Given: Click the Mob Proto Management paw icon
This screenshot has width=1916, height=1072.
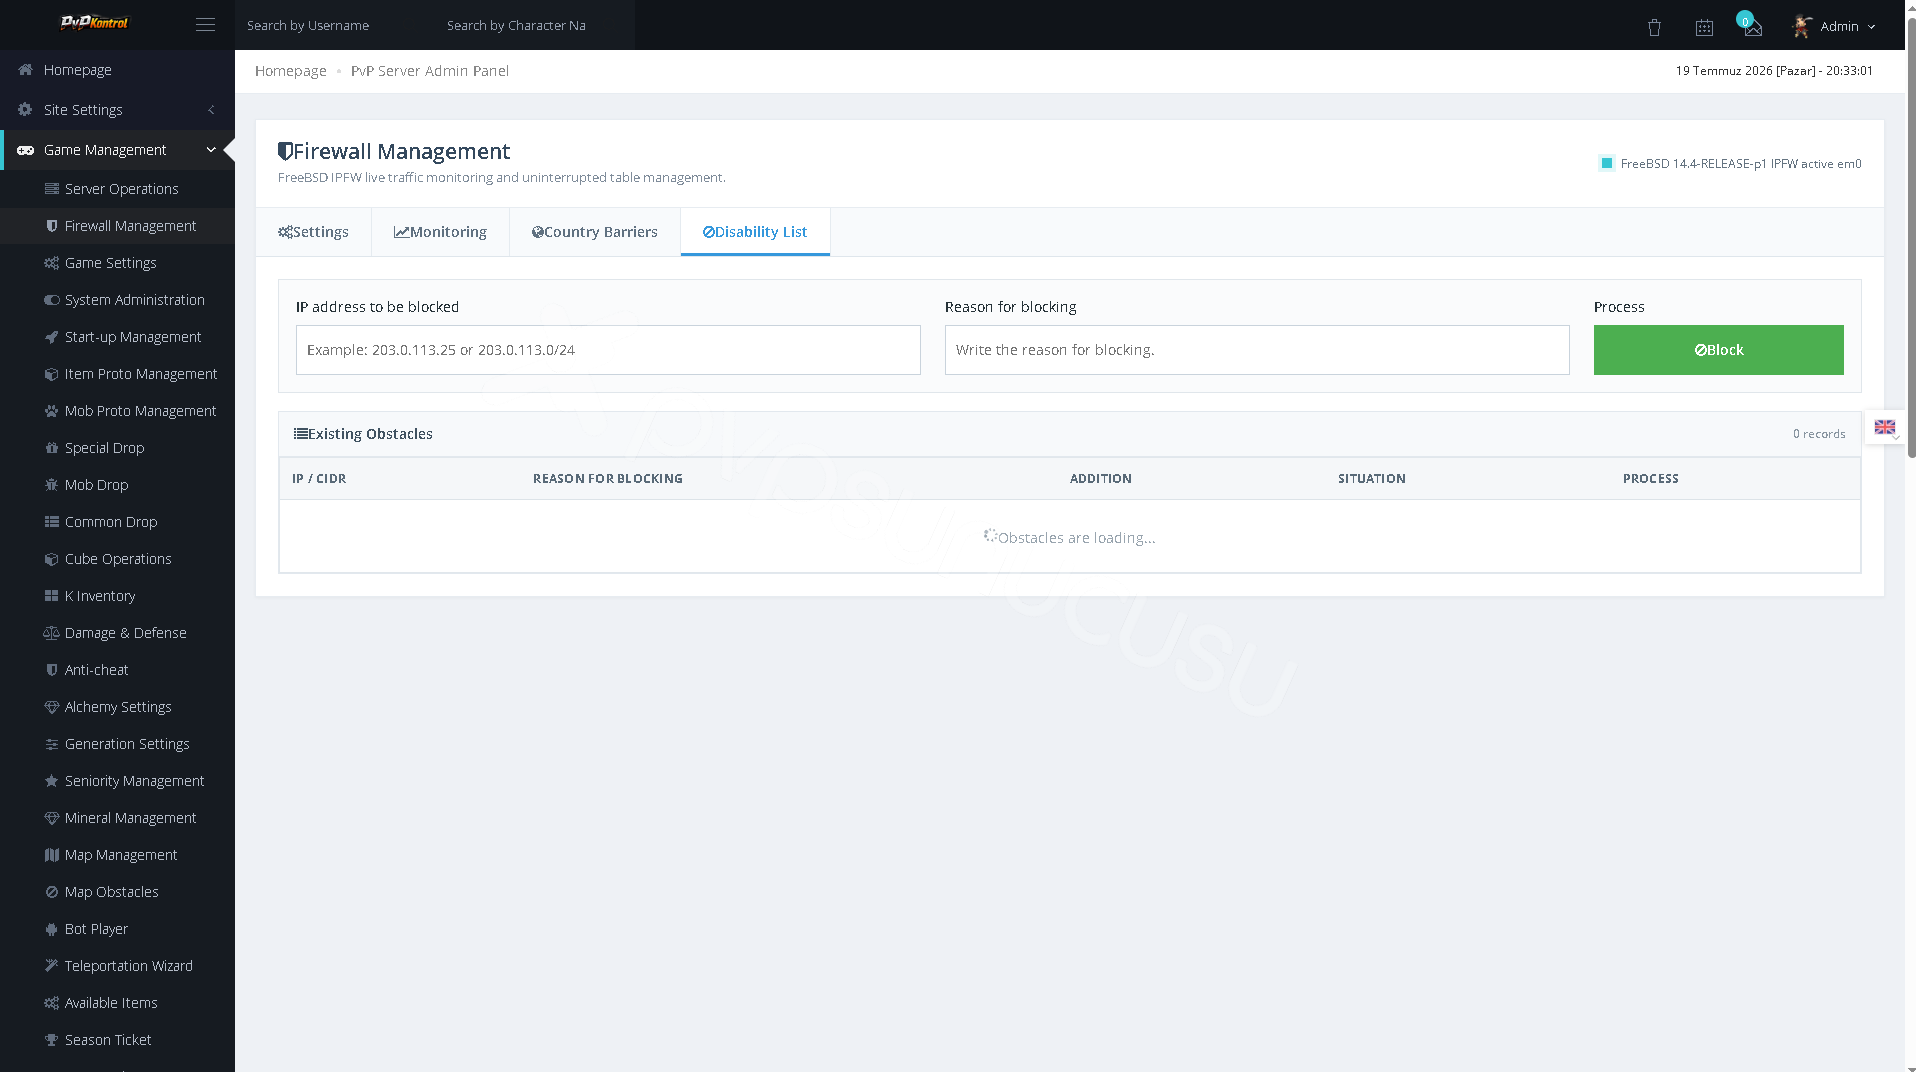Looking at the screenshot, I should (52, 411).
